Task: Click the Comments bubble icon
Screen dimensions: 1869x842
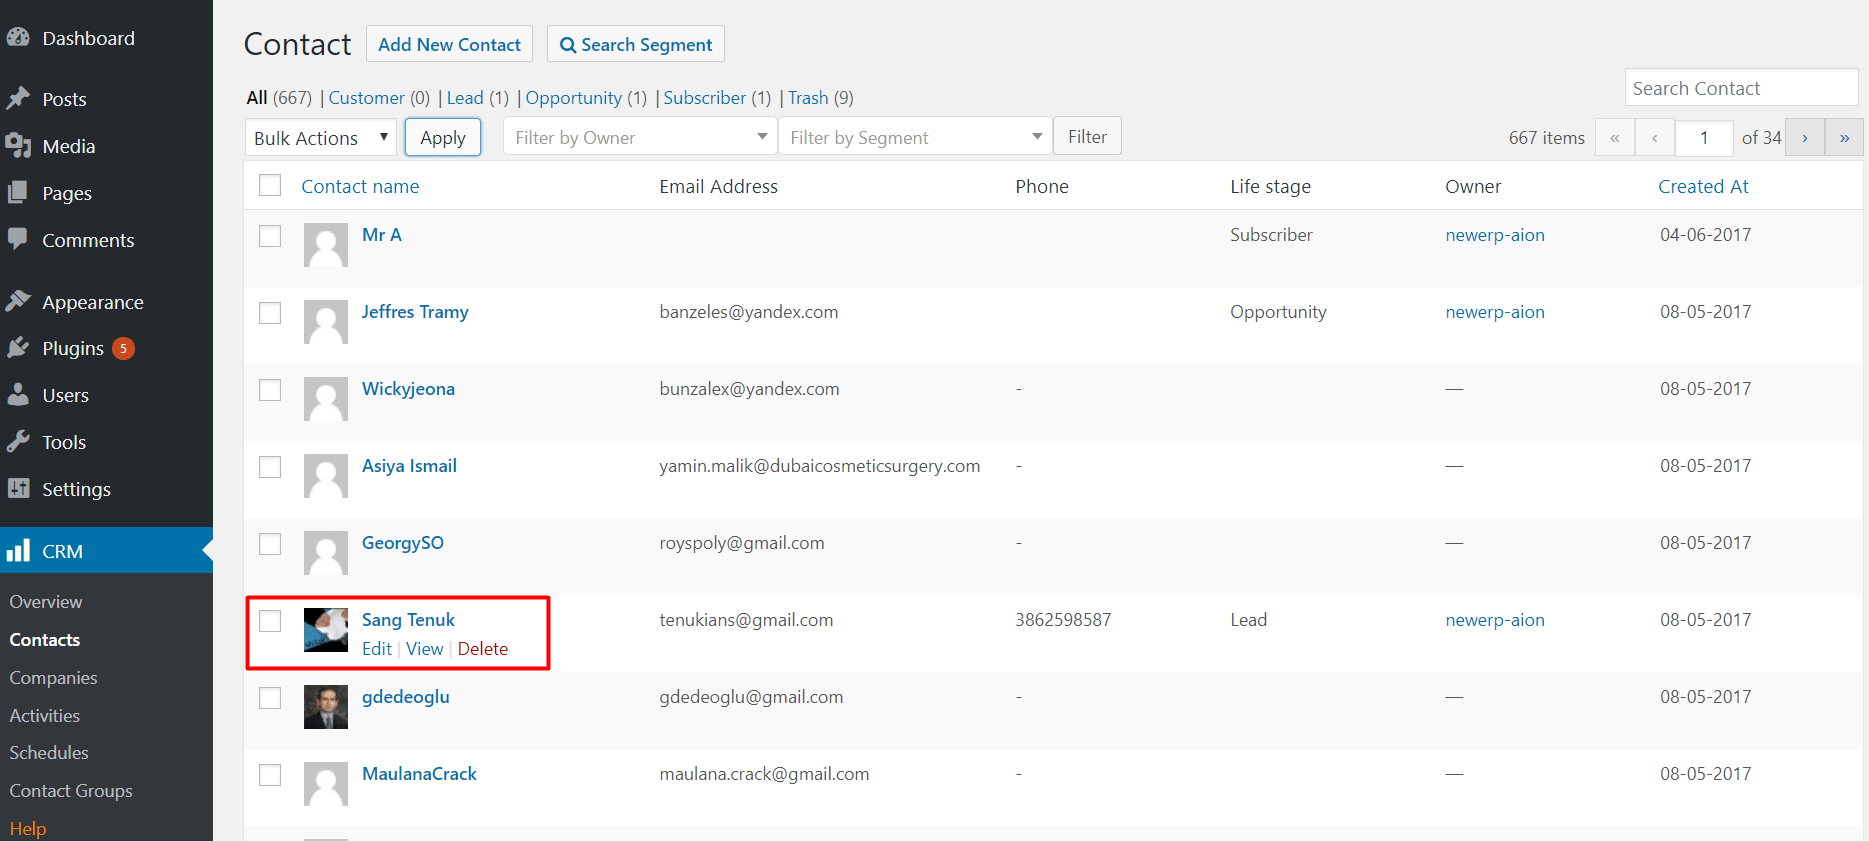Action: 18,239
